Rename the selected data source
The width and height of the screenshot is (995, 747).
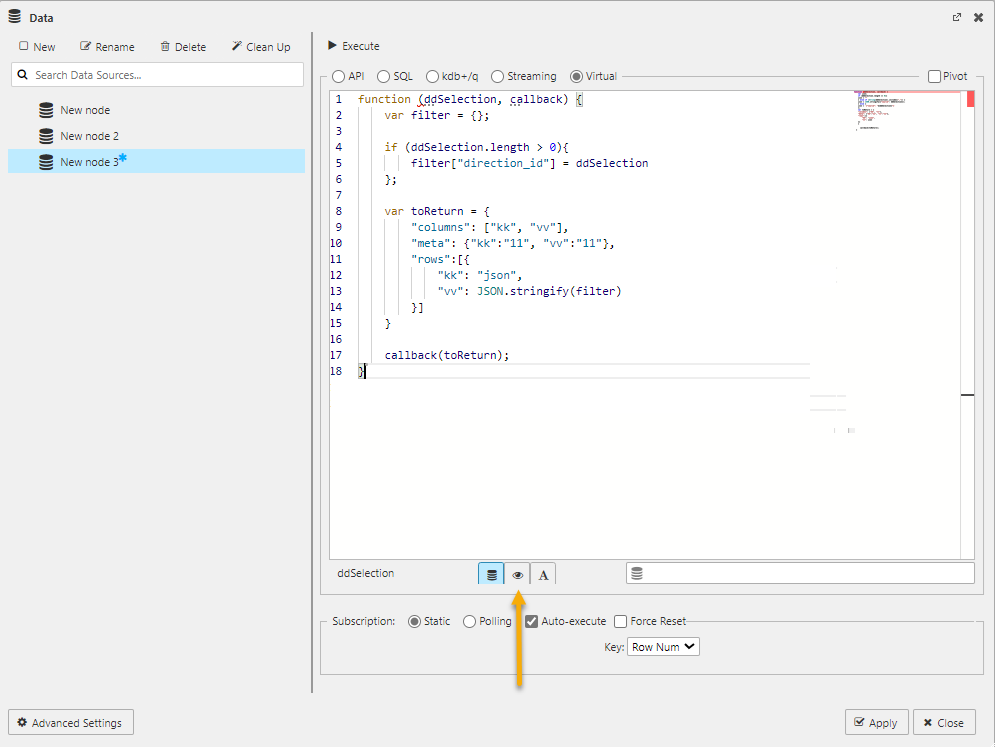click(x=107, y=46)
